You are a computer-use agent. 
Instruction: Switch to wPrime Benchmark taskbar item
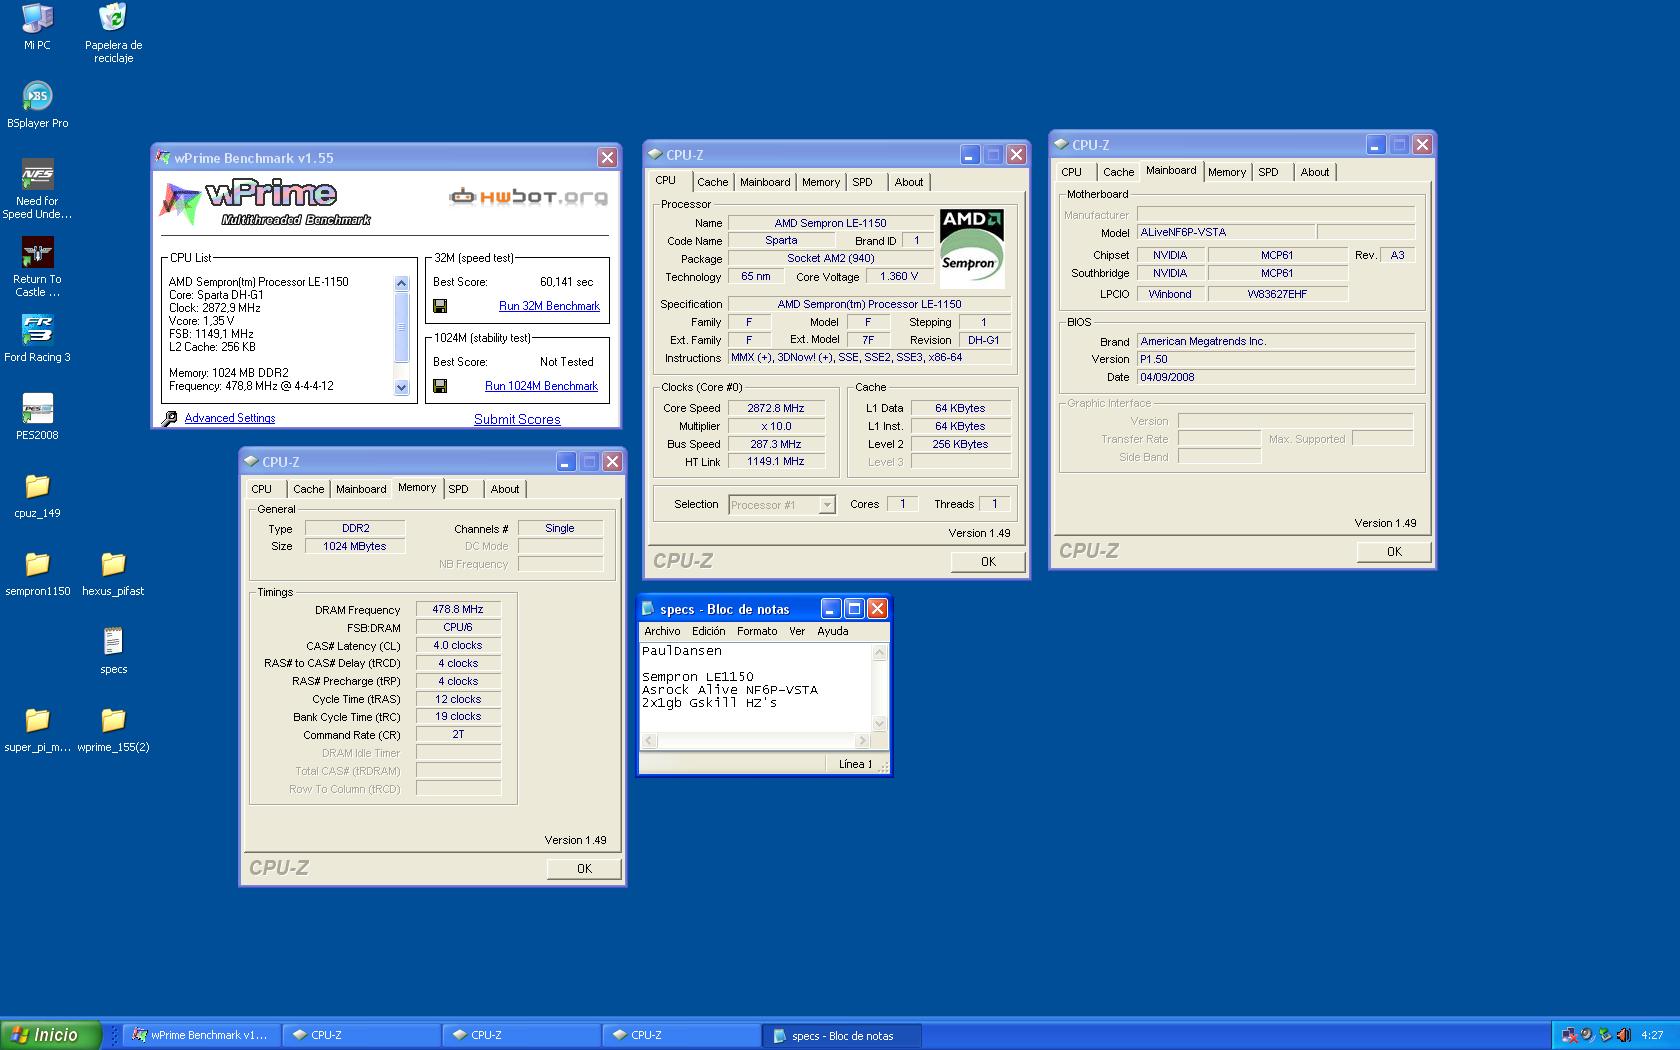pyautogui.click(x=200, y=1035)
